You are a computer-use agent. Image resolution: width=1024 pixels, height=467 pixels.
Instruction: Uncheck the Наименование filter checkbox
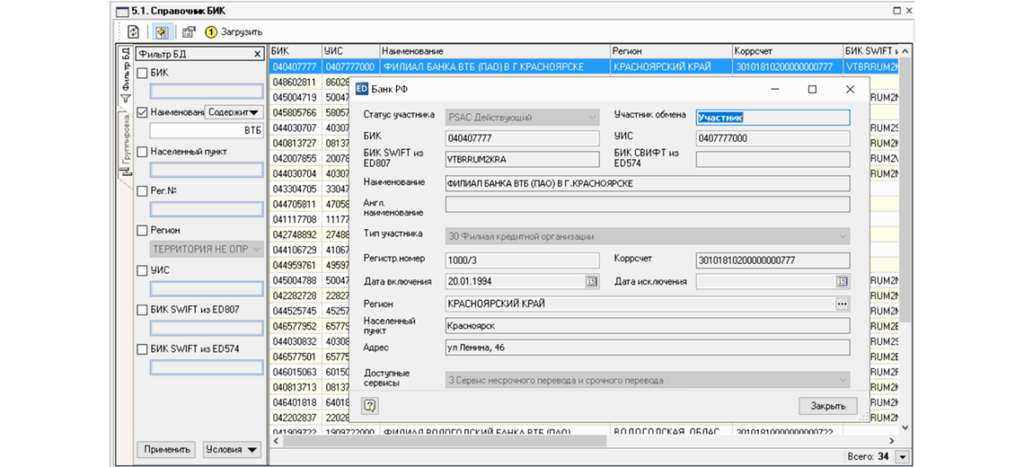(x=143, y=113)
